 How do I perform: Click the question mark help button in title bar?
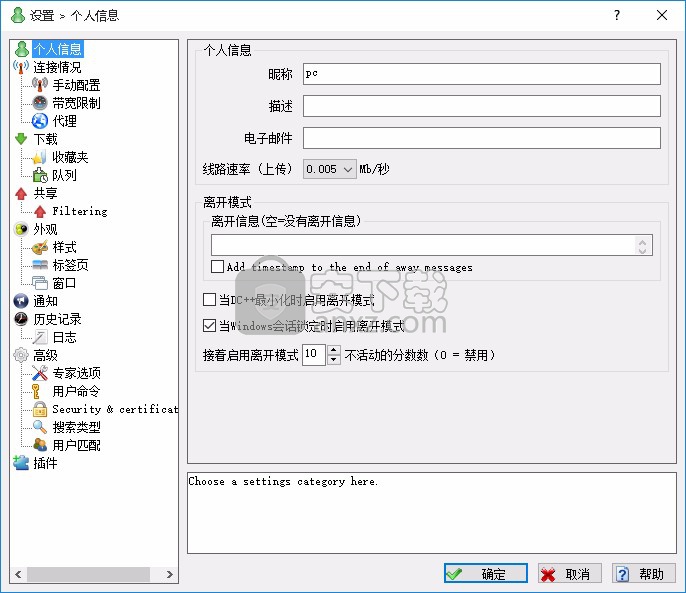click(x=617, y=15)
